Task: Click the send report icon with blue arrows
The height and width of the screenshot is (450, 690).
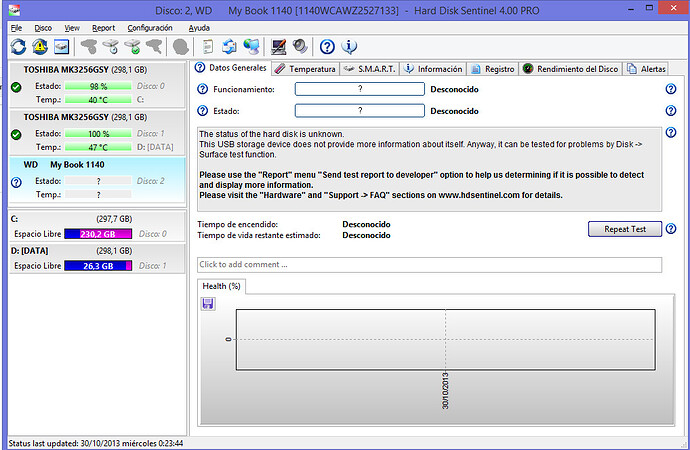Action: [x=229, y=47]
